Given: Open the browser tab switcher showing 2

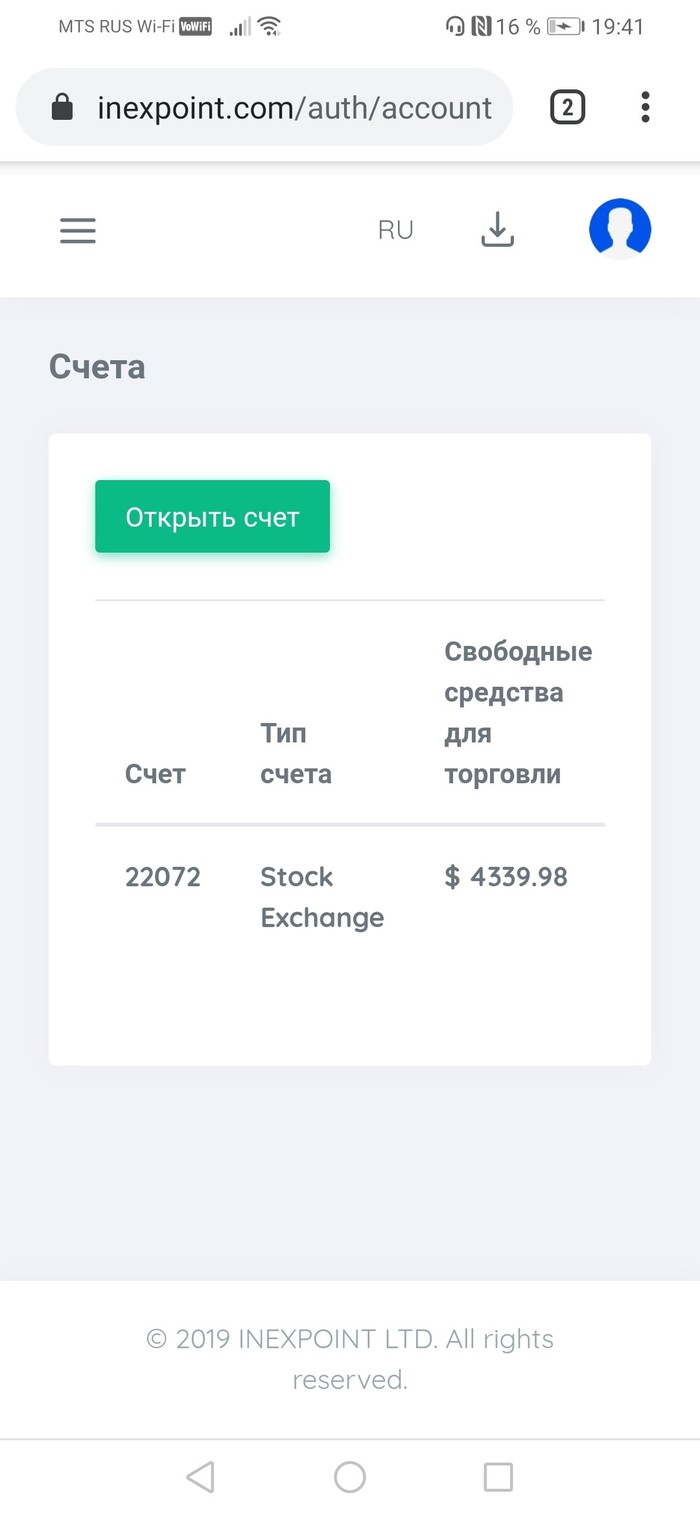Looking at the screenshot, I should tap(567, 107).
